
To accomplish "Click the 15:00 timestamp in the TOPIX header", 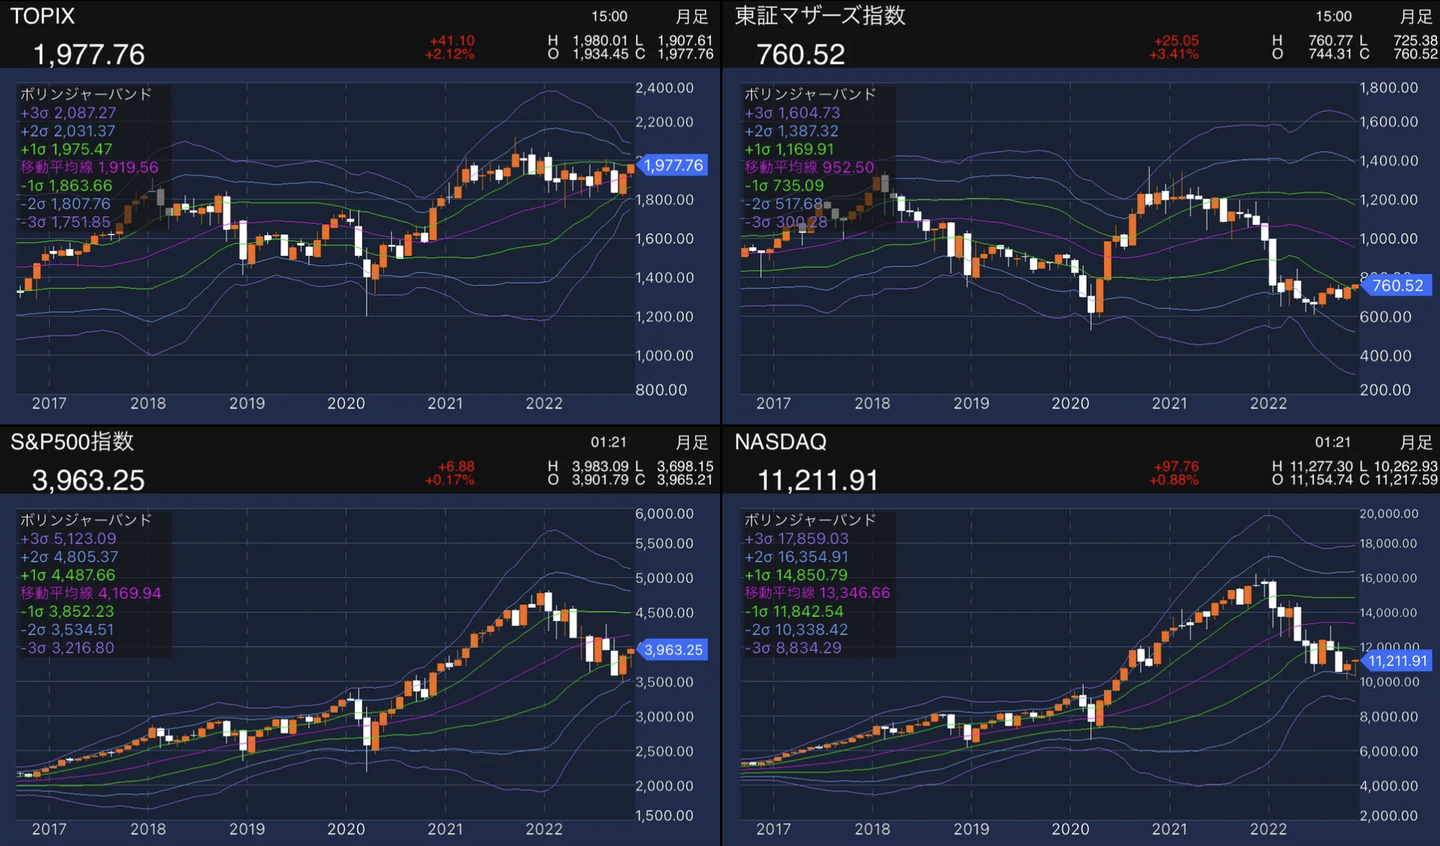I will point(609,17).
